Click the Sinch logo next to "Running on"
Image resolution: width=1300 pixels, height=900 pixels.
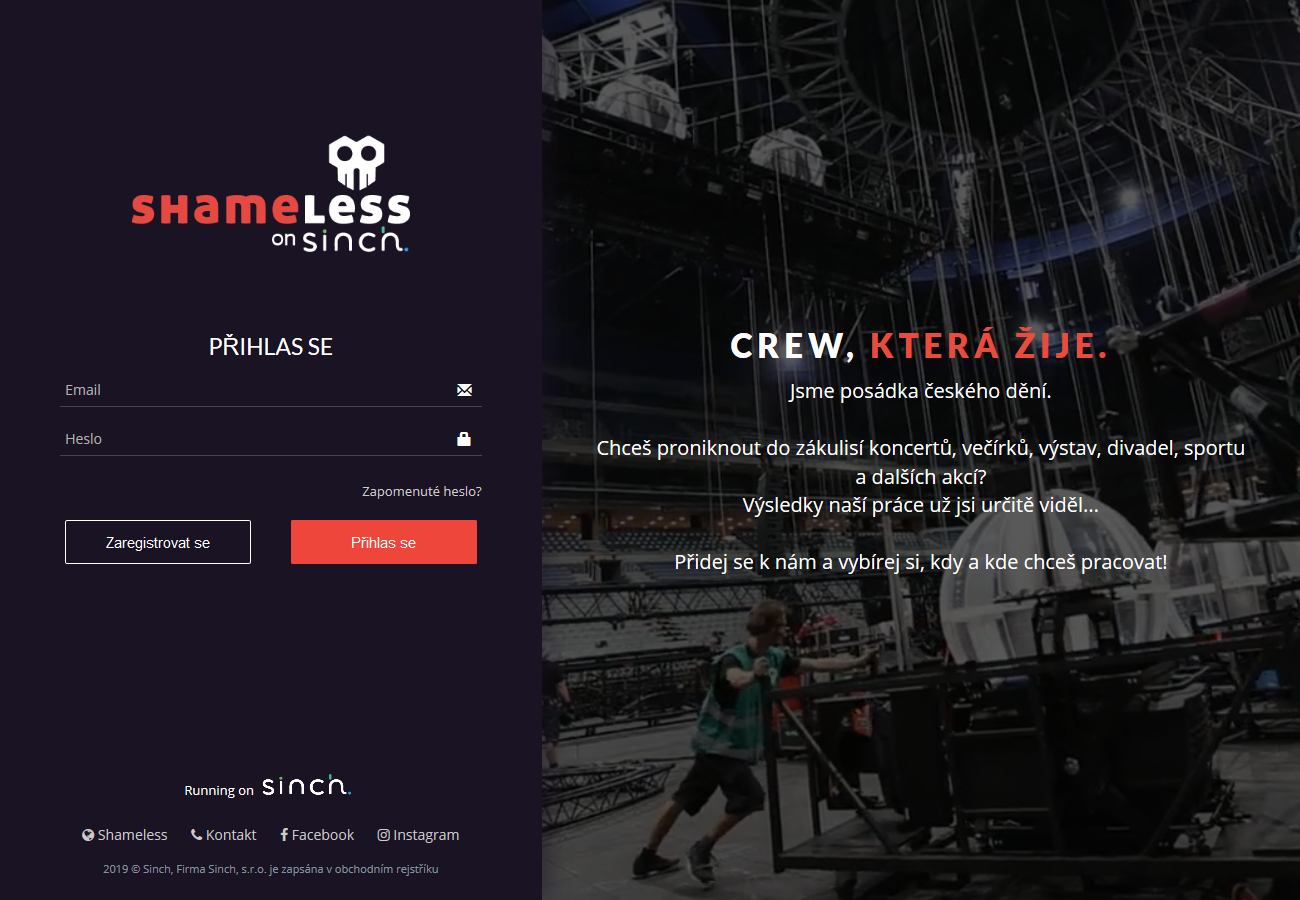pos(307,787)
